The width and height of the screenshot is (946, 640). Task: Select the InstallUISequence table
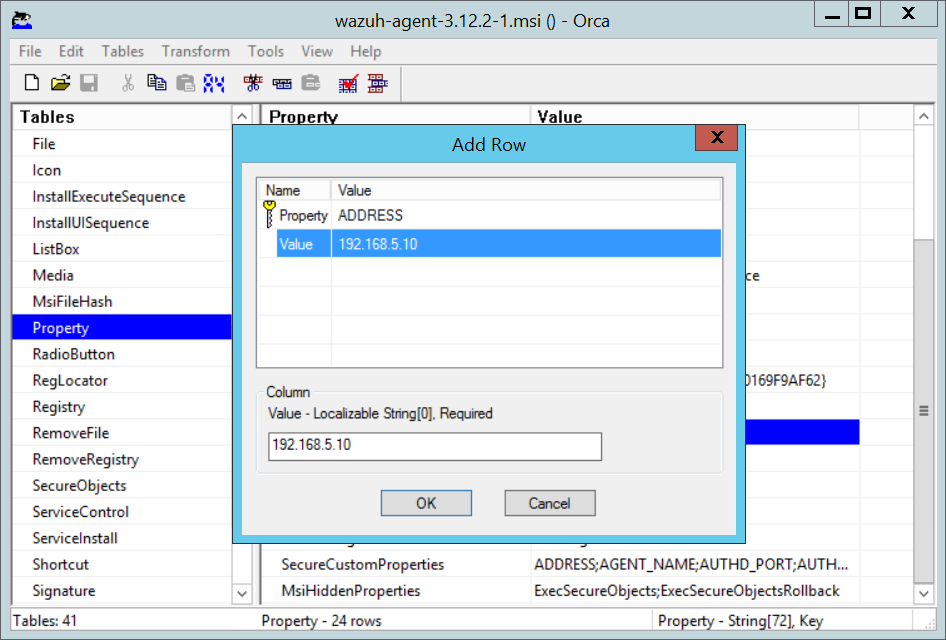[122, 223]
